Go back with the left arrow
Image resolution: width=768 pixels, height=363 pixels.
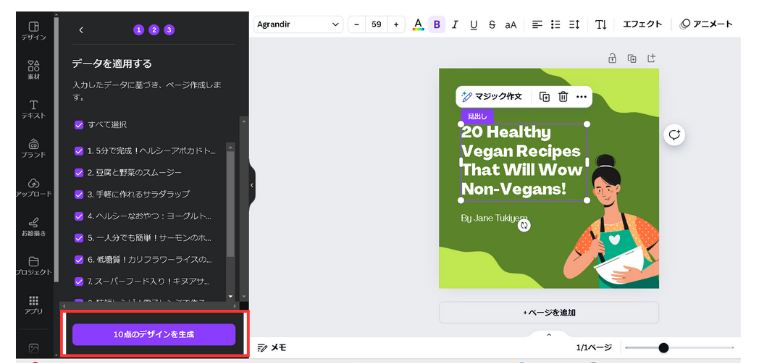(81, 30)
